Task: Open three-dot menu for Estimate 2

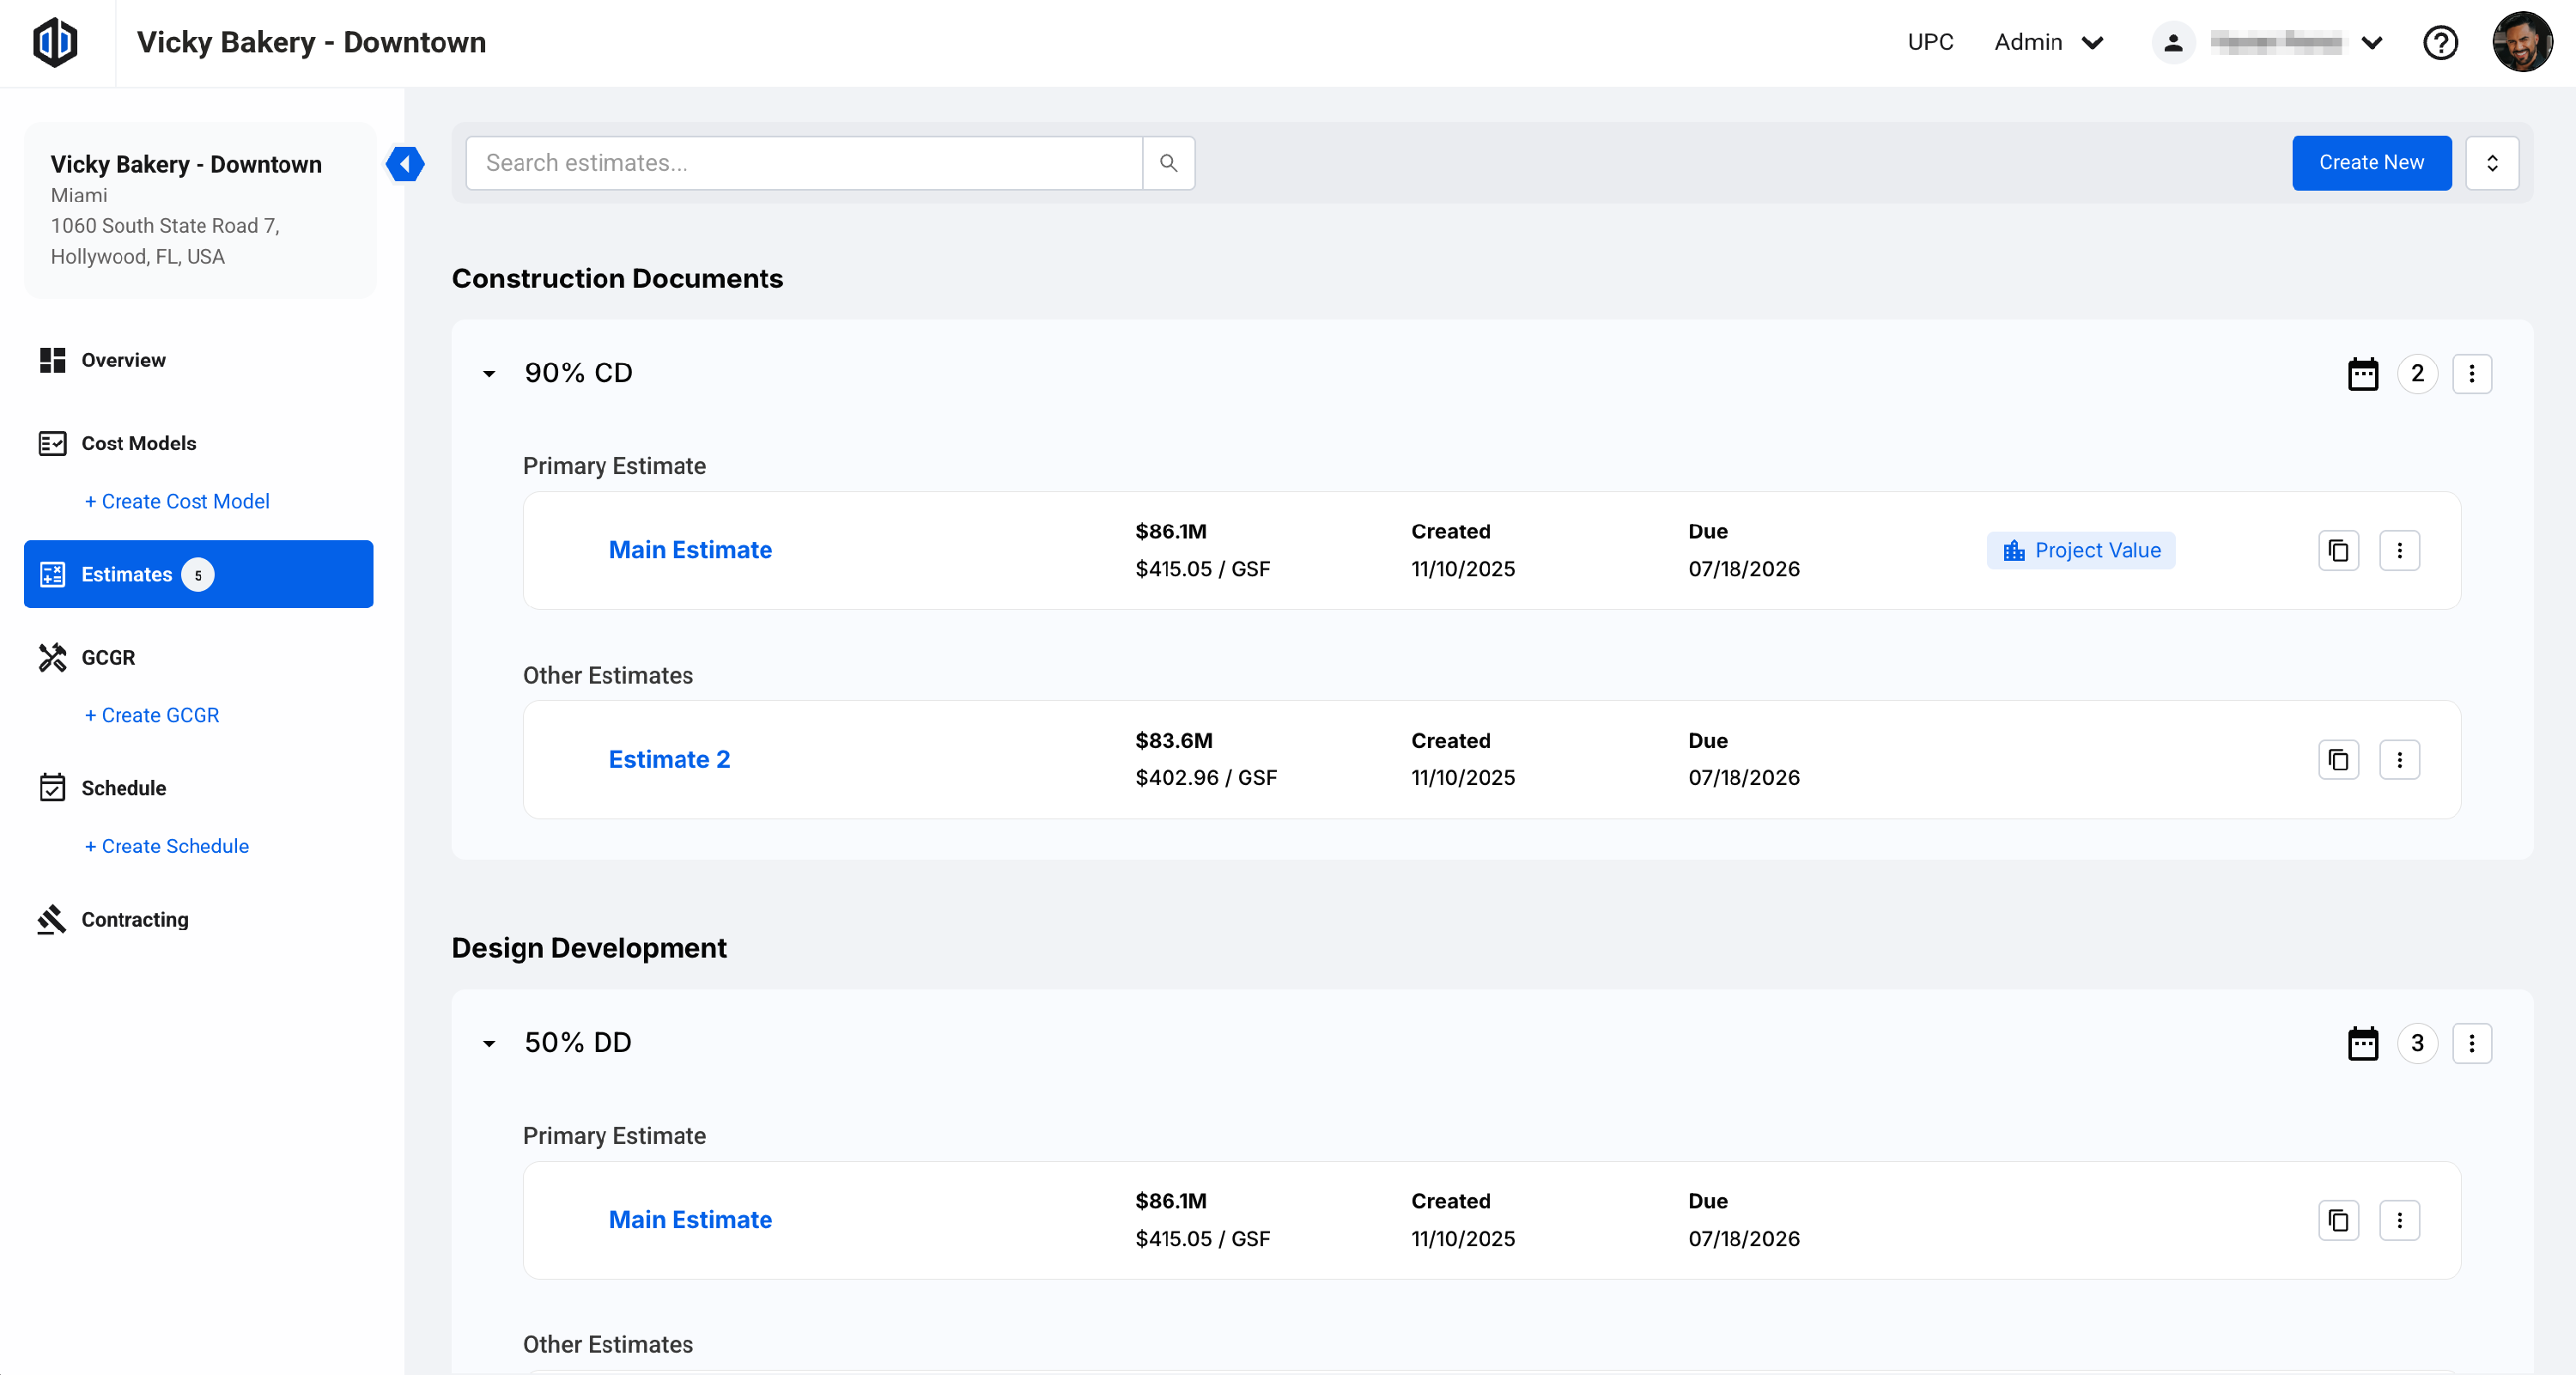Action: pyautogui.click(x=2399, y=760)
